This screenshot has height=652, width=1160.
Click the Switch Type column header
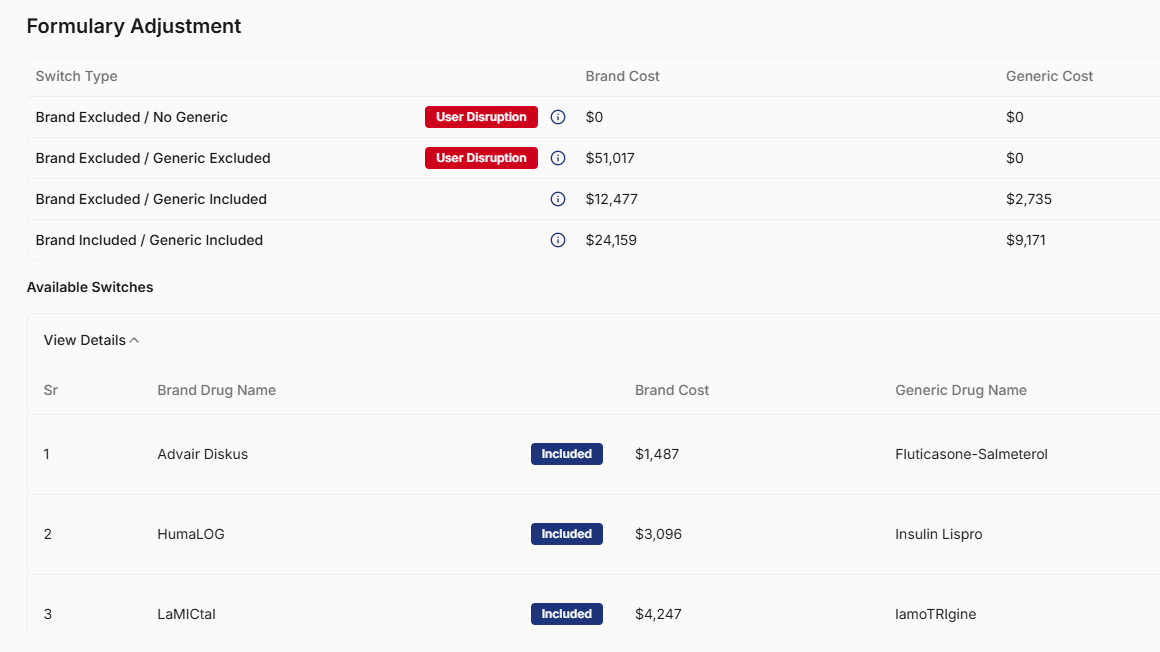pos(76,76)
